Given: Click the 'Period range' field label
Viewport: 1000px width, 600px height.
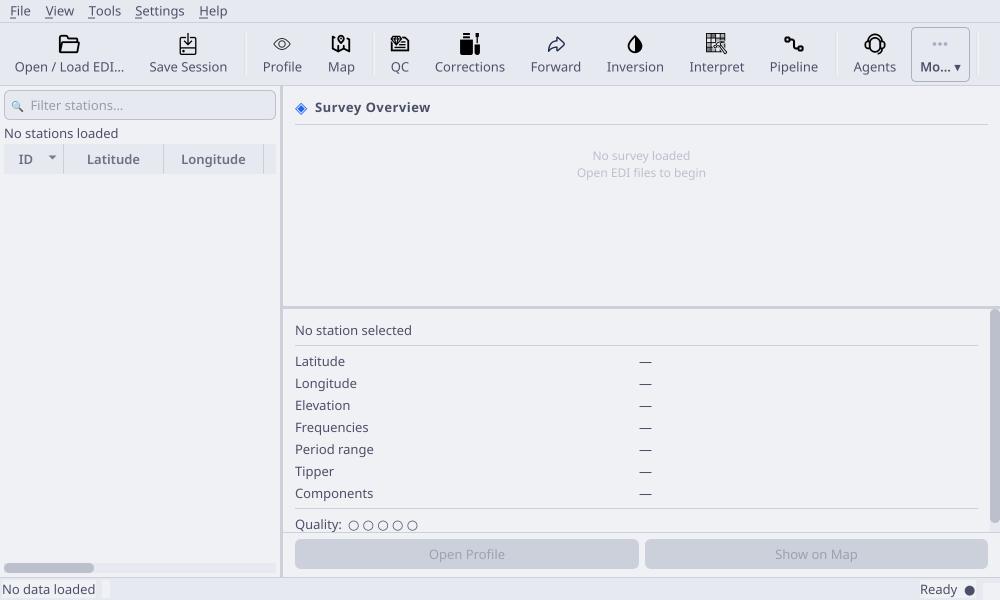Looking at the screenshot, I should coord(334,450).
